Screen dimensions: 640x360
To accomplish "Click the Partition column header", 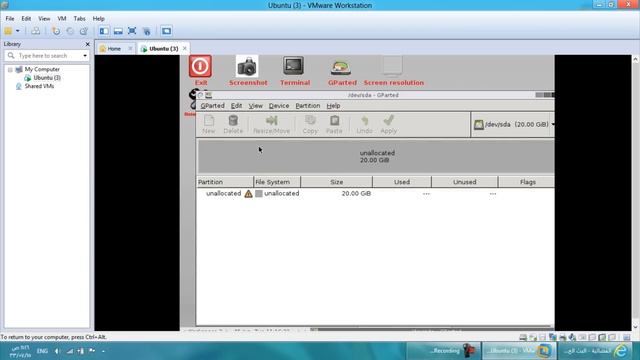I will tap(224, 182).
